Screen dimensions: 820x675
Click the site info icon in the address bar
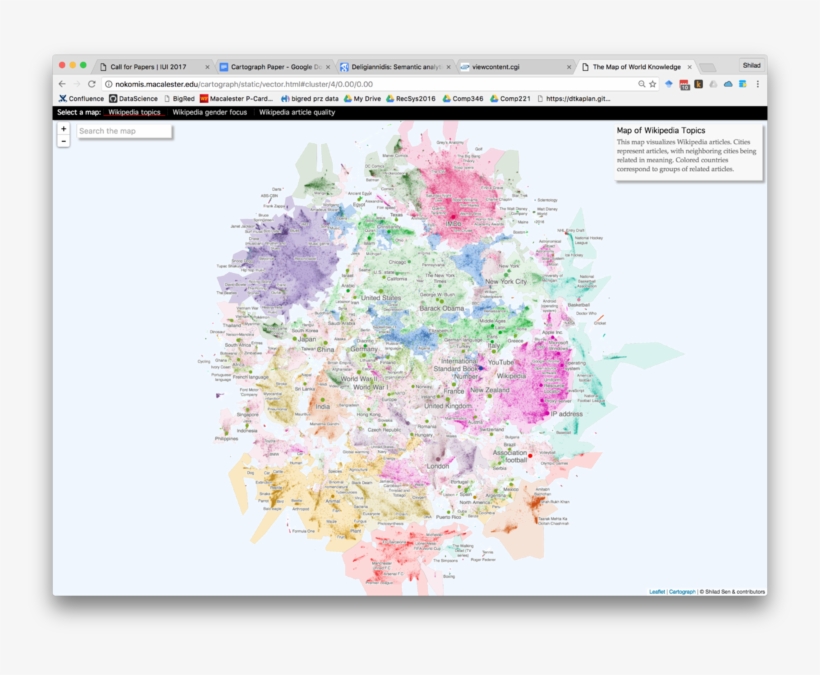coord(108,84)
